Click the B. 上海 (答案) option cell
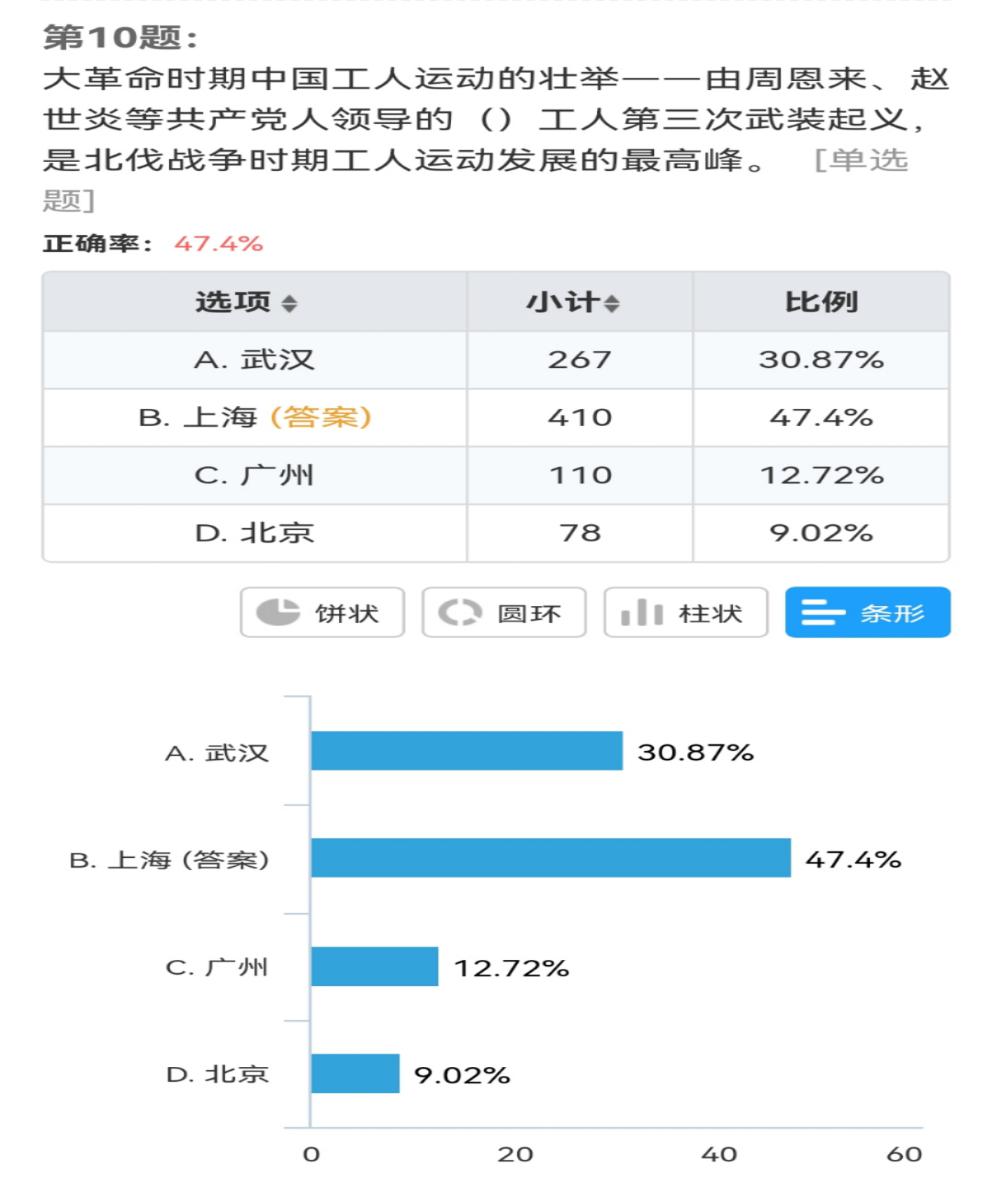992x1178 pixels. [x=255, y=418]
